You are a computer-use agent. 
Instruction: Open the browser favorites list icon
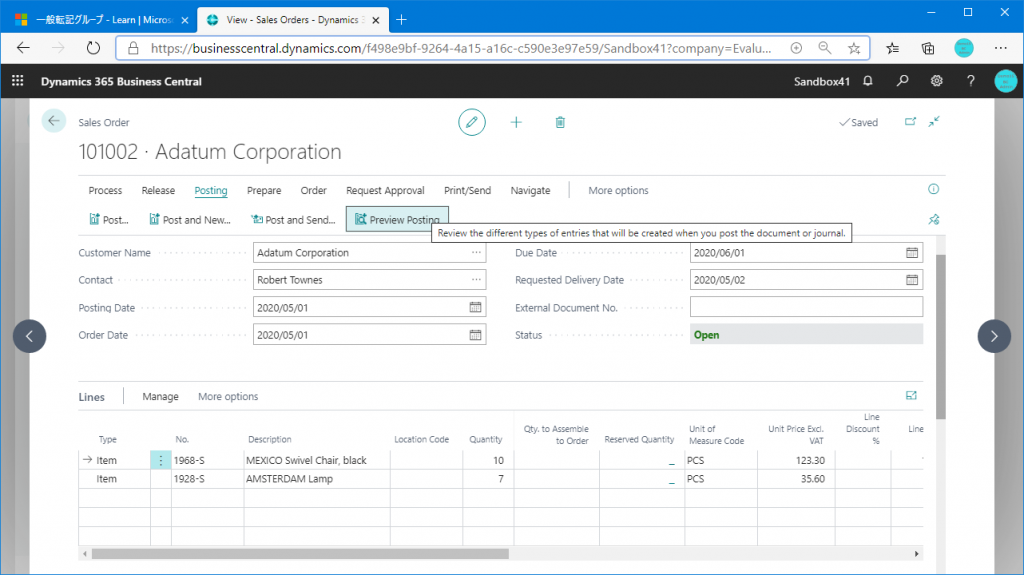pyautogui.click(x=893, y=48)
